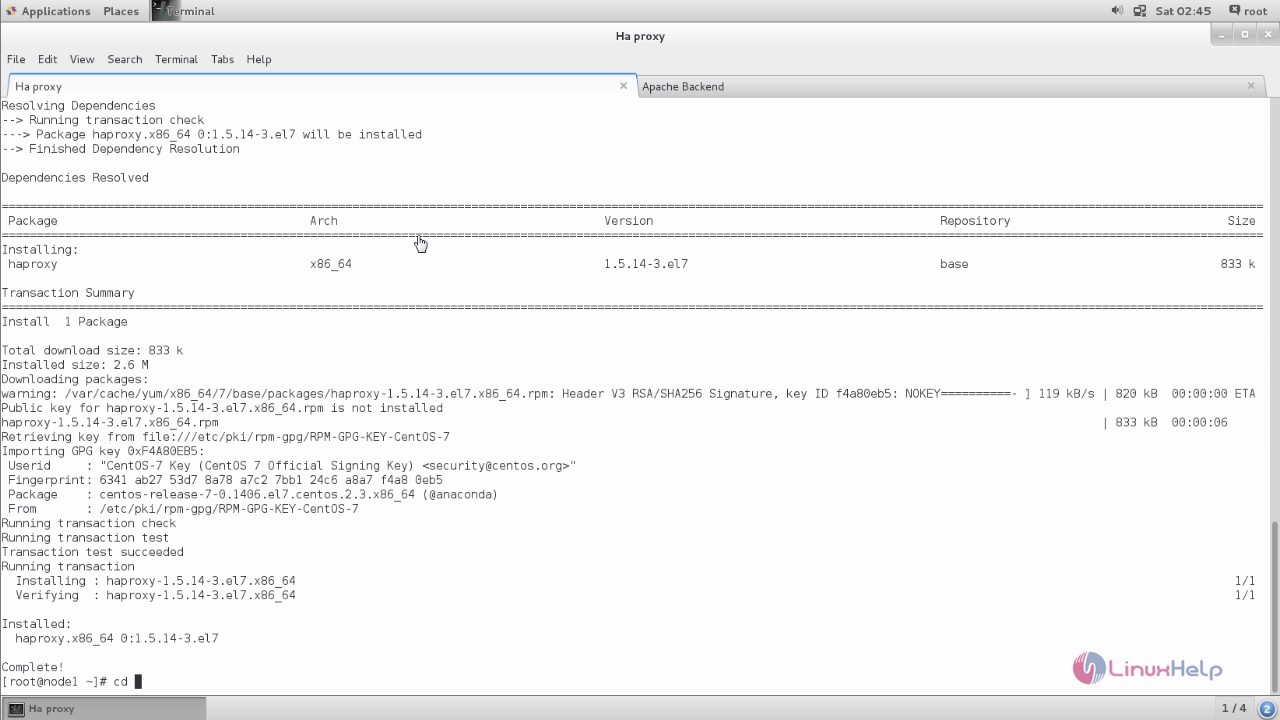Click the Fingerprint line
The image size is (1280, 720).
click(225, 480)
